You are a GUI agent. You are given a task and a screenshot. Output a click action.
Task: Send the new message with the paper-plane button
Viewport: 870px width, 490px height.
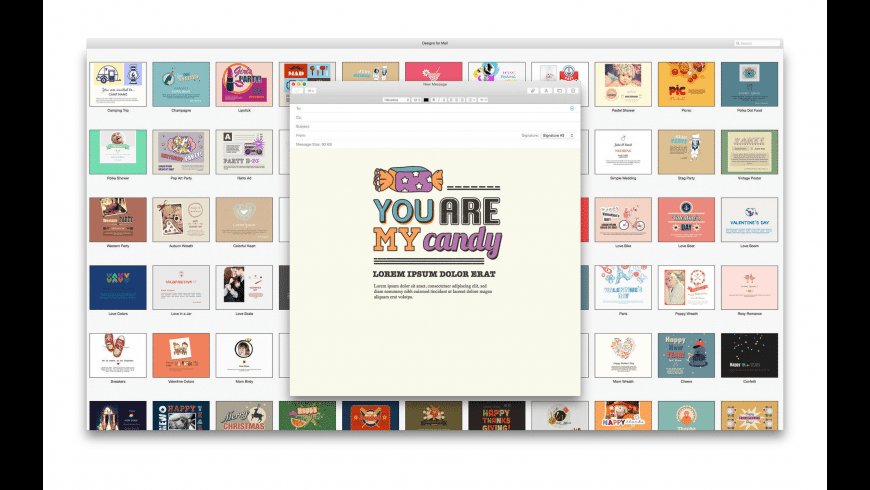(x=297, y=90)
